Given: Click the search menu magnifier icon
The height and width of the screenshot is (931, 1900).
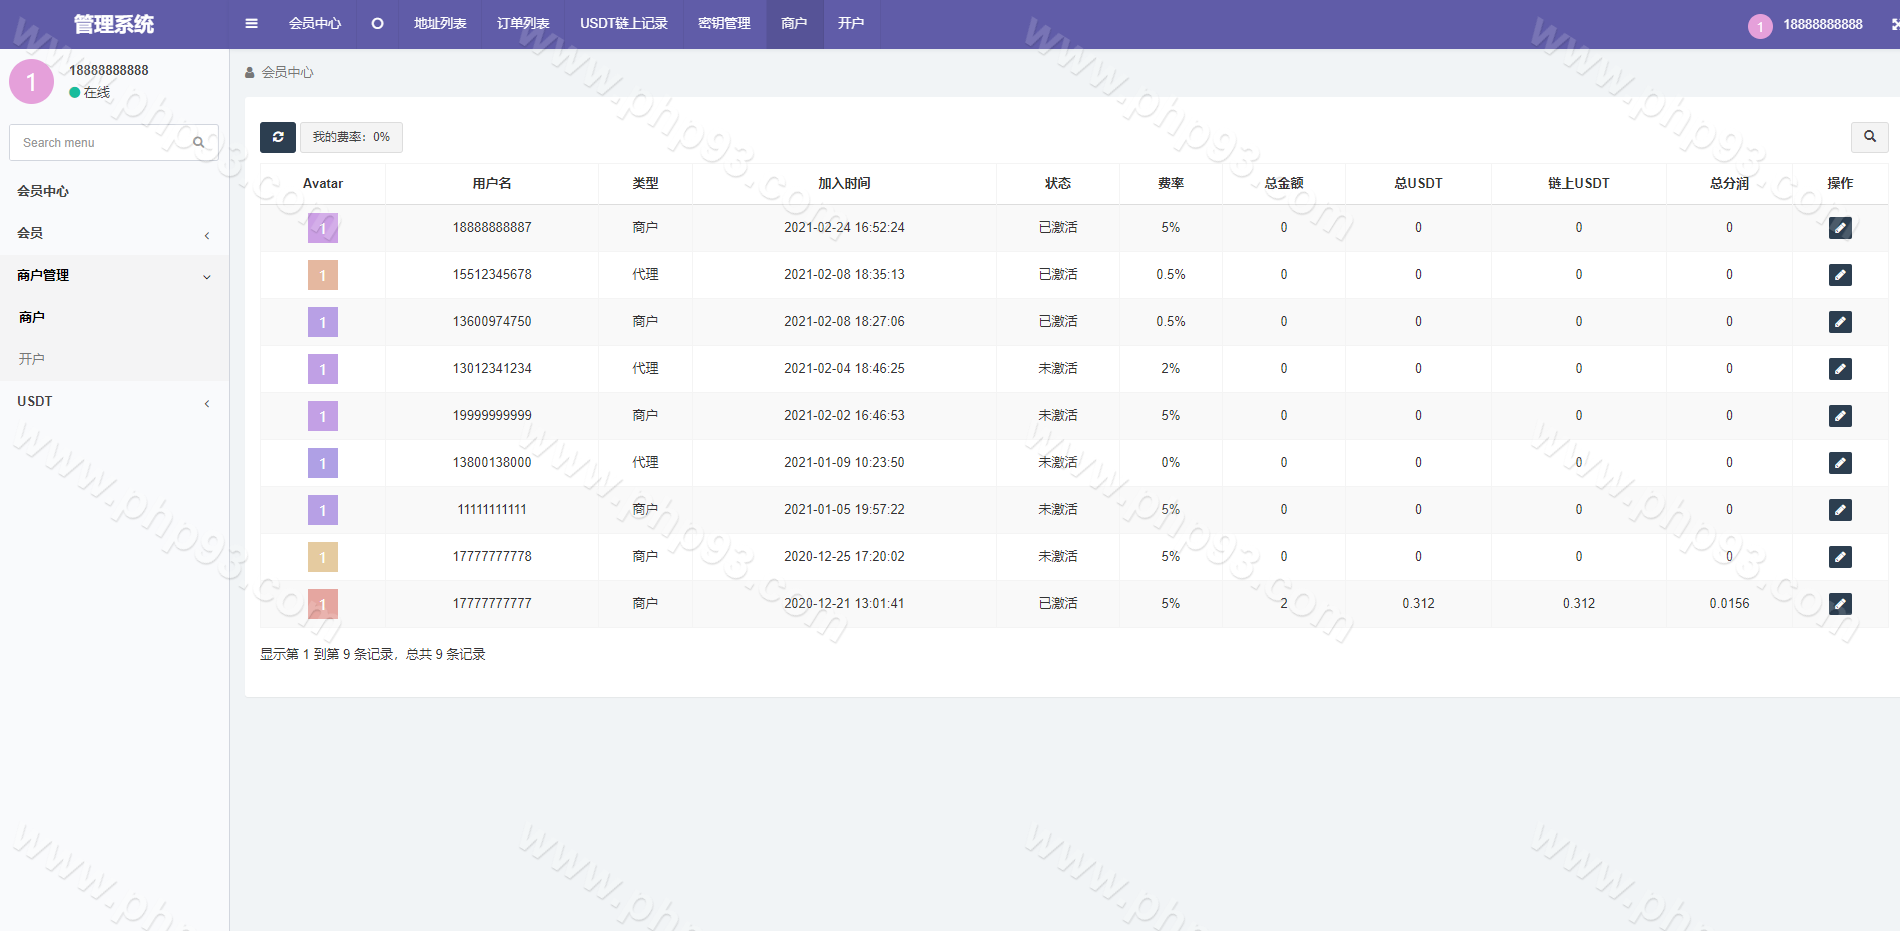Looking at the screenshot, I should (x=199, y=143).
